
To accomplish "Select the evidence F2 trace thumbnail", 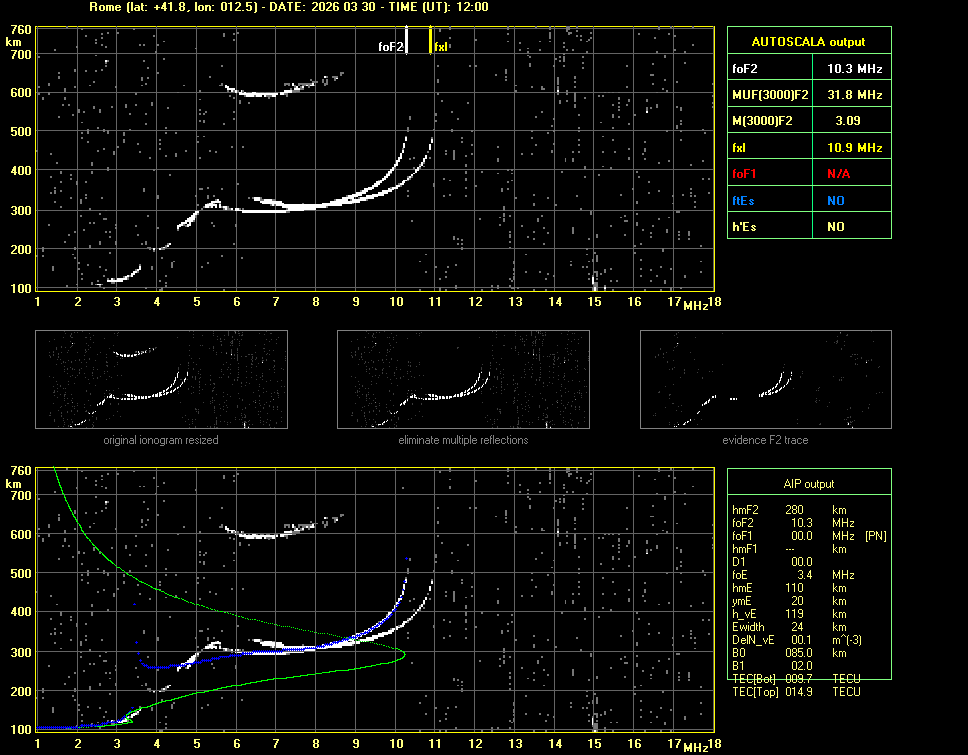I will [x=765, y=379].
